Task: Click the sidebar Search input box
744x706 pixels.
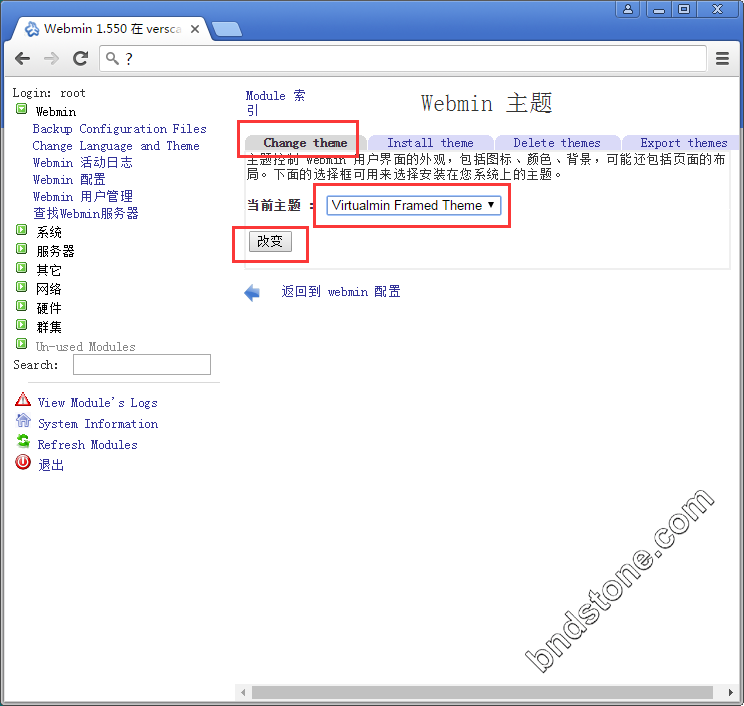Action: (142, 364)
